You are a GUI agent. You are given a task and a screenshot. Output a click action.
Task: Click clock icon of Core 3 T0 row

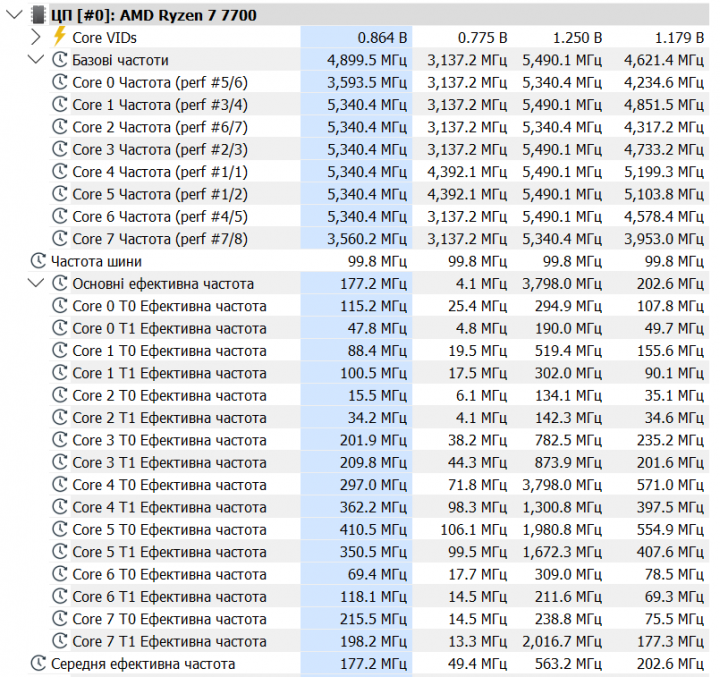click(60, 440)
